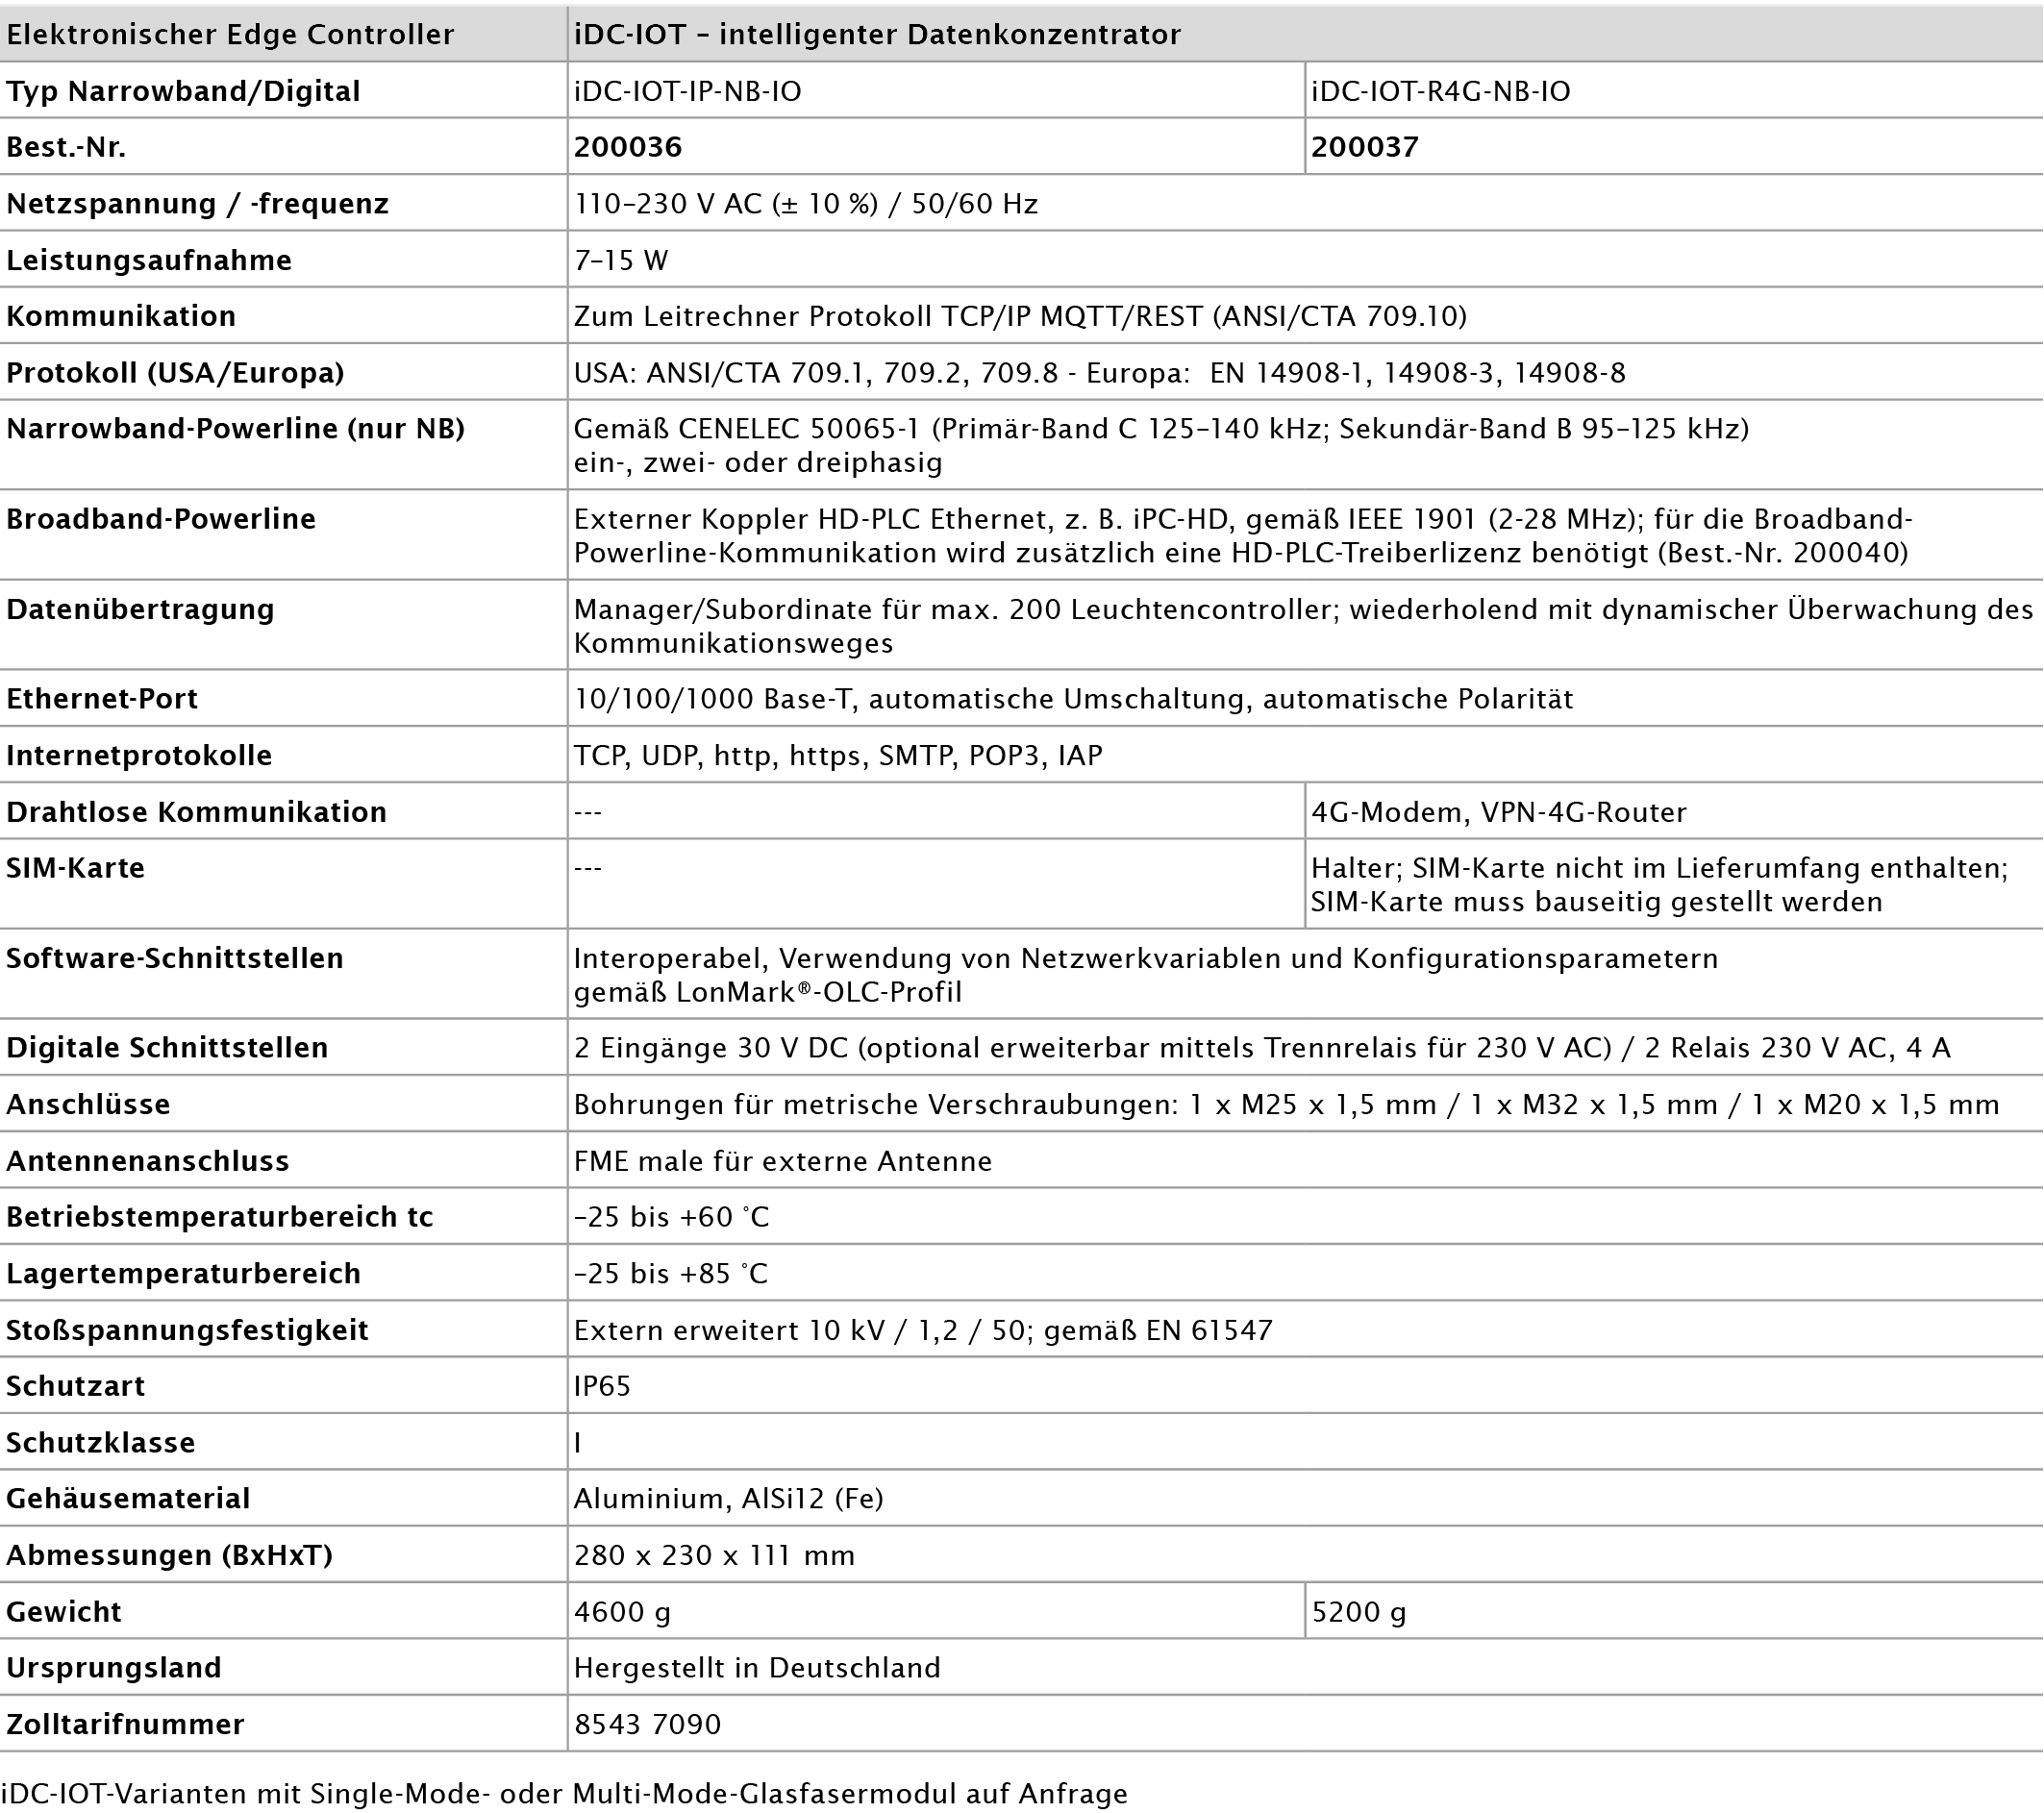Select 'Zum Leitrechner Protokoll TCP/IP MQTT/REST' text

tap(888, 317)
